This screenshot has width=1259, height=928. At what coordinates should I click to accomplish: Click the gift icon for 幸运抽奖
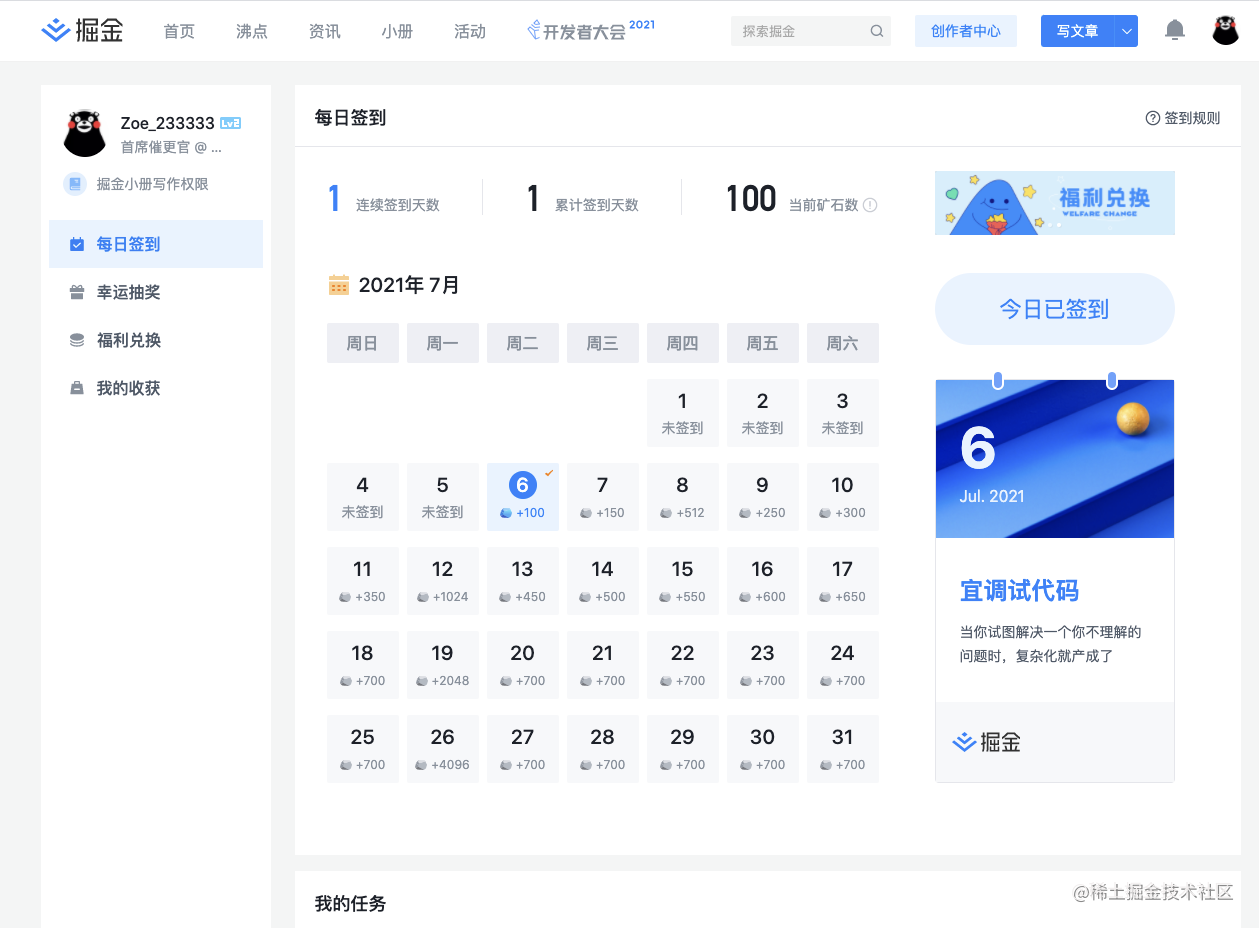click(x=77, y=292)
